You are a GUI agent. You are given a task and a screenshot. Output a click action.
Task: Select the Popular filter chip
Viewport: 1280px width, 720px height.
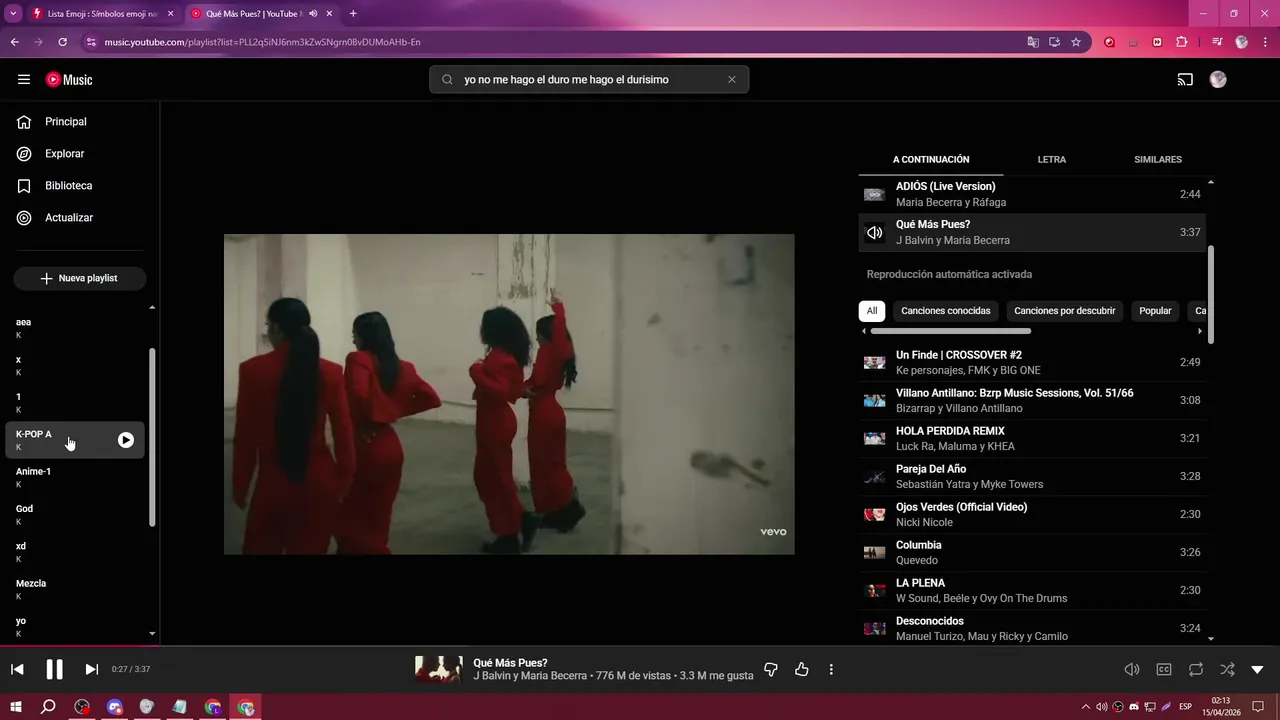tap(1155, 311)
